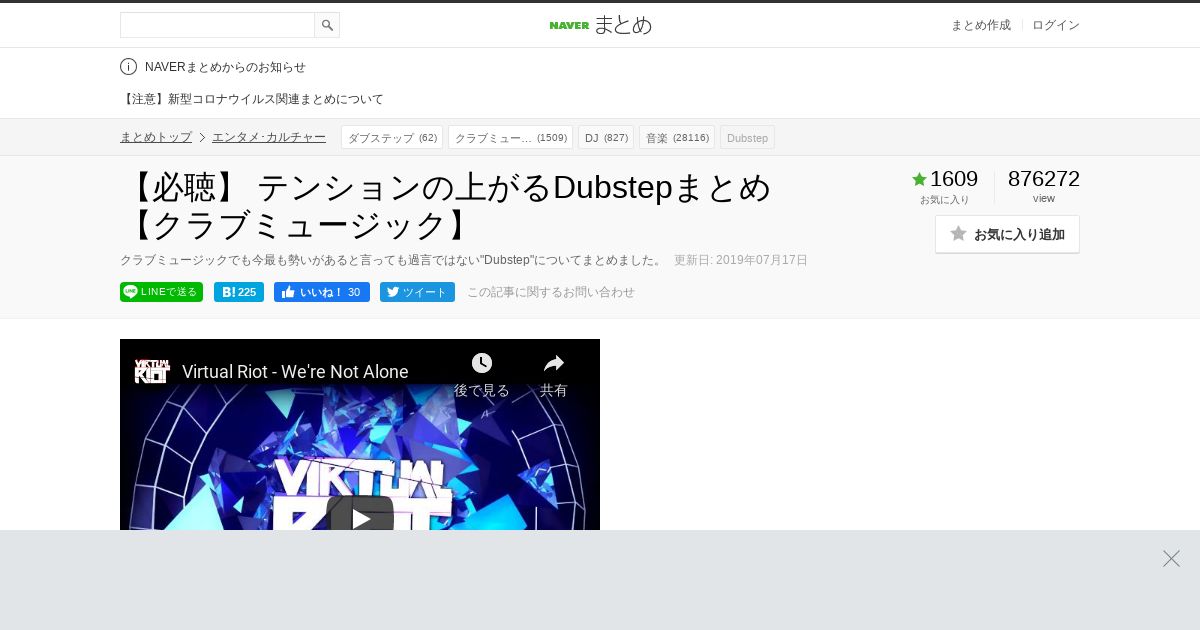Click the 876272 view count
Screen dimensions: 1200x630
(1044, 179)
